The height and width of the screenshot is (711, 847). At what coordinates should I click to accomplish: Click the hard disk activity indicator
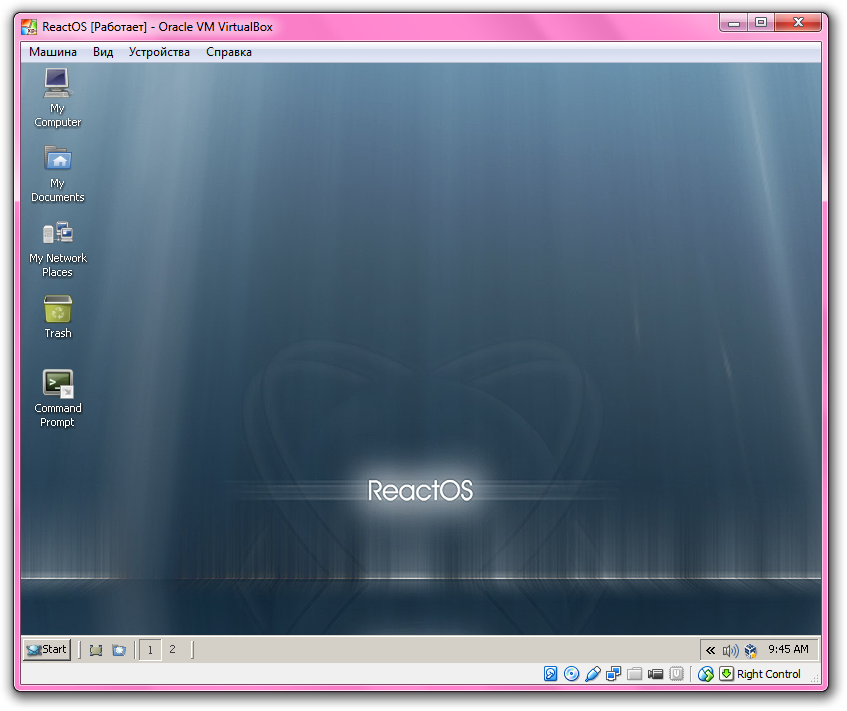pos(550,674)
